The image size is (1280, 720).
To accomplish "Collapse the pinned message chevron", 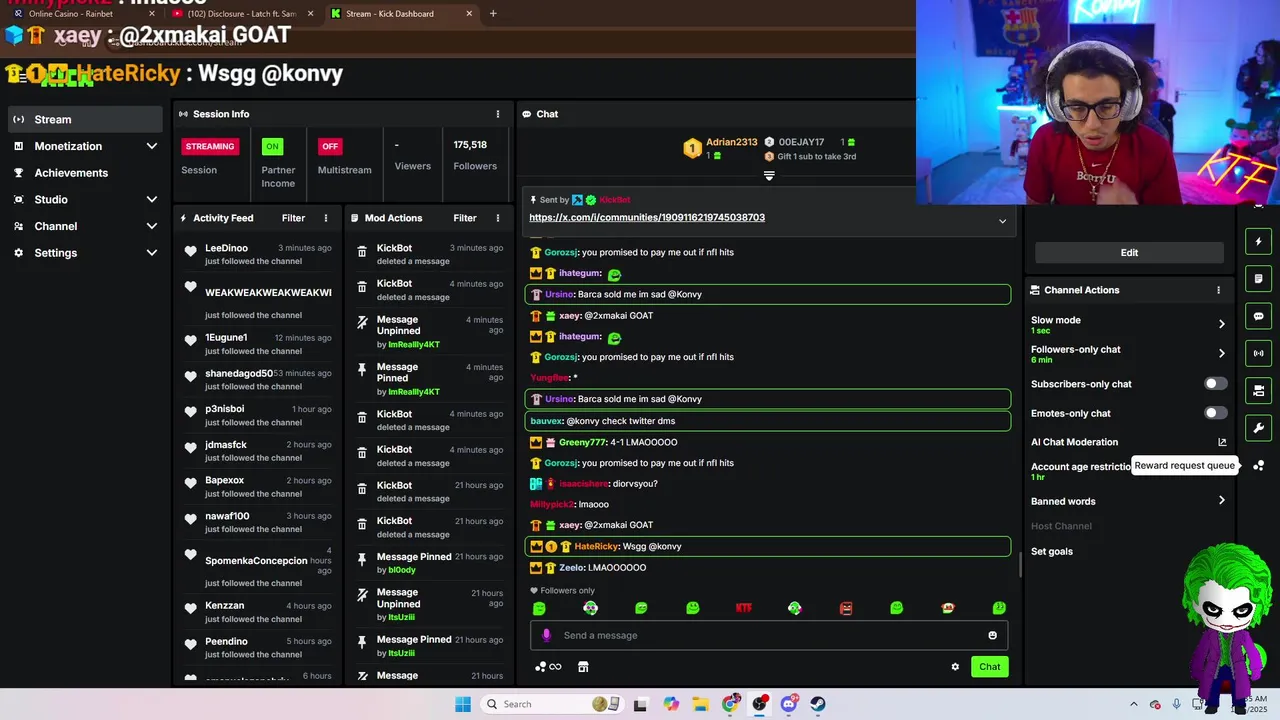I will pyautogui.click(x=1002, y=221).
